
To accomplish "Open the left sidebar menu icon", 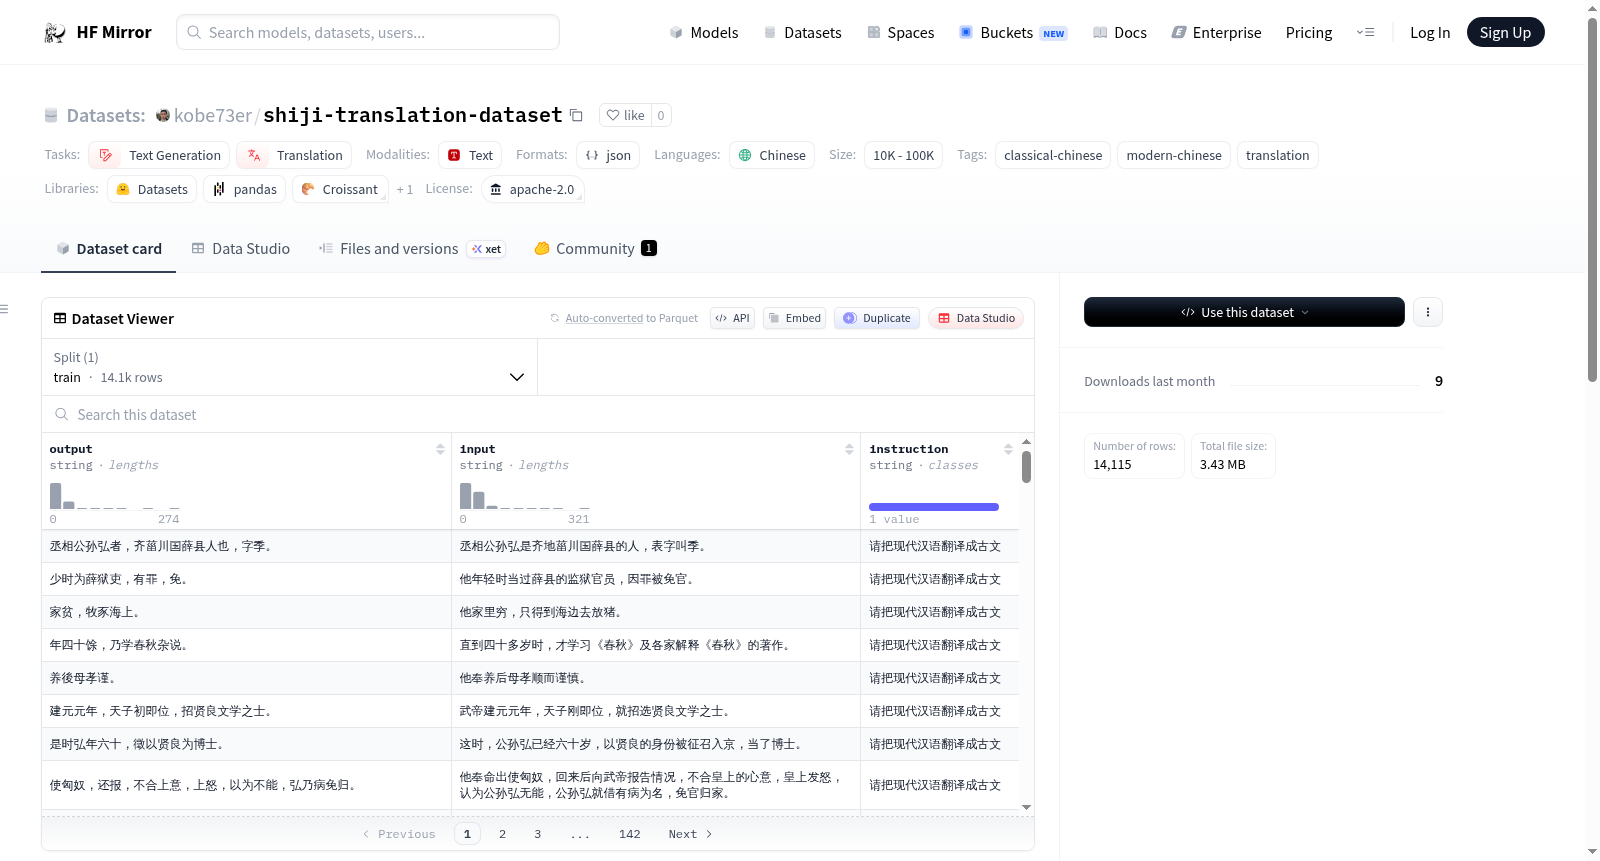I will (4, 309).
